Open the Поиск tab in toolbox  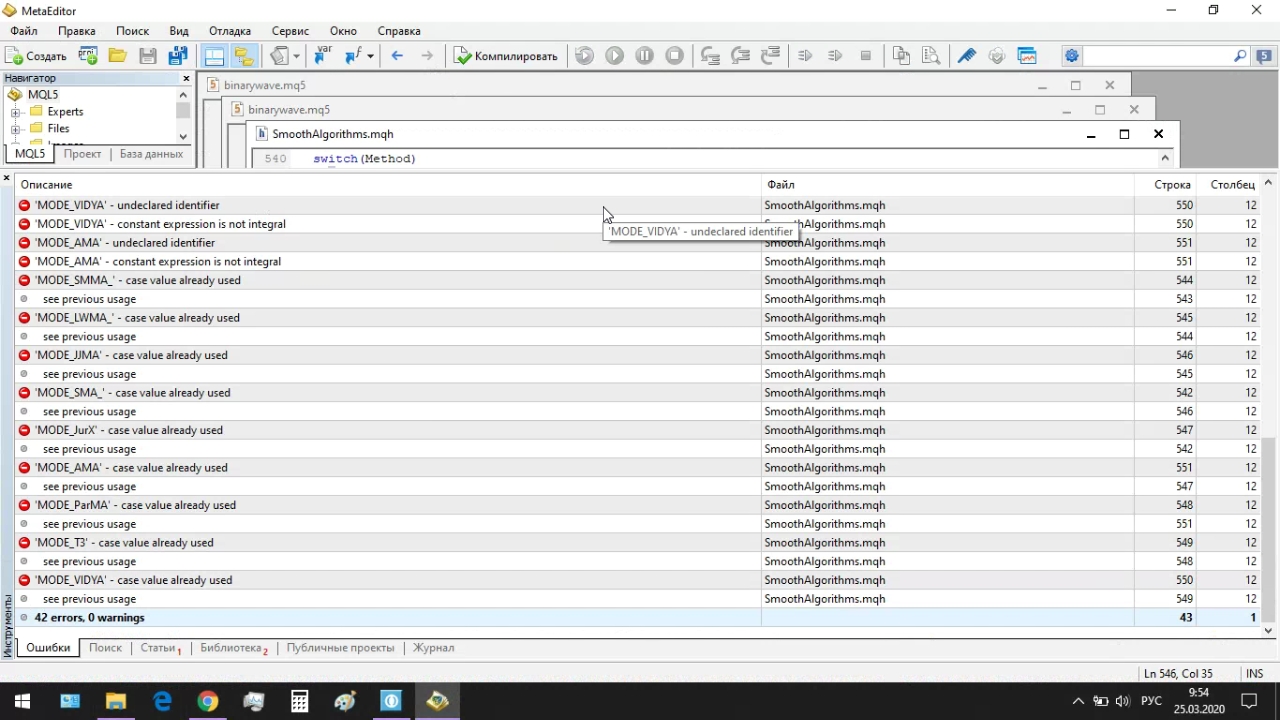coord(105,648)
